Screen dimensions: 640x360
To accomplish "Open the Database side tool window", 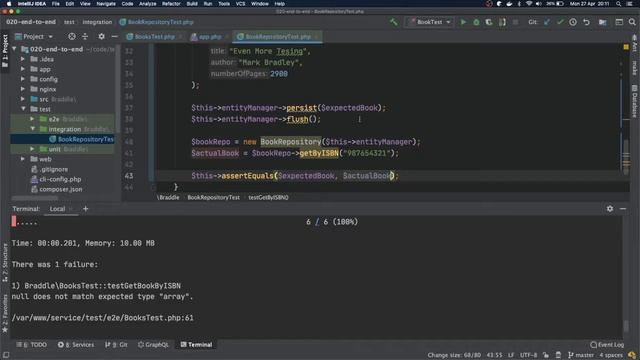I will coord(634,101).
